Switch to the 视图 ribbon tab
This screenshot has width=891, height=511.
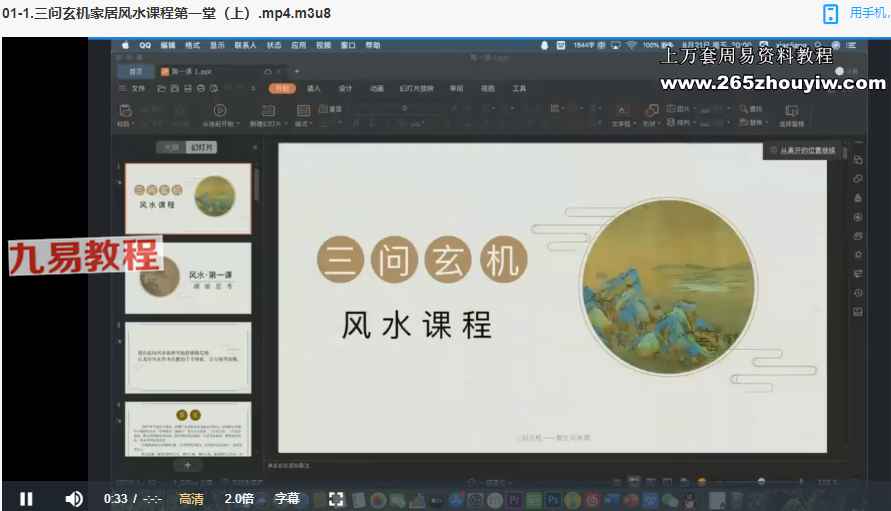click(x=488, y=89)
